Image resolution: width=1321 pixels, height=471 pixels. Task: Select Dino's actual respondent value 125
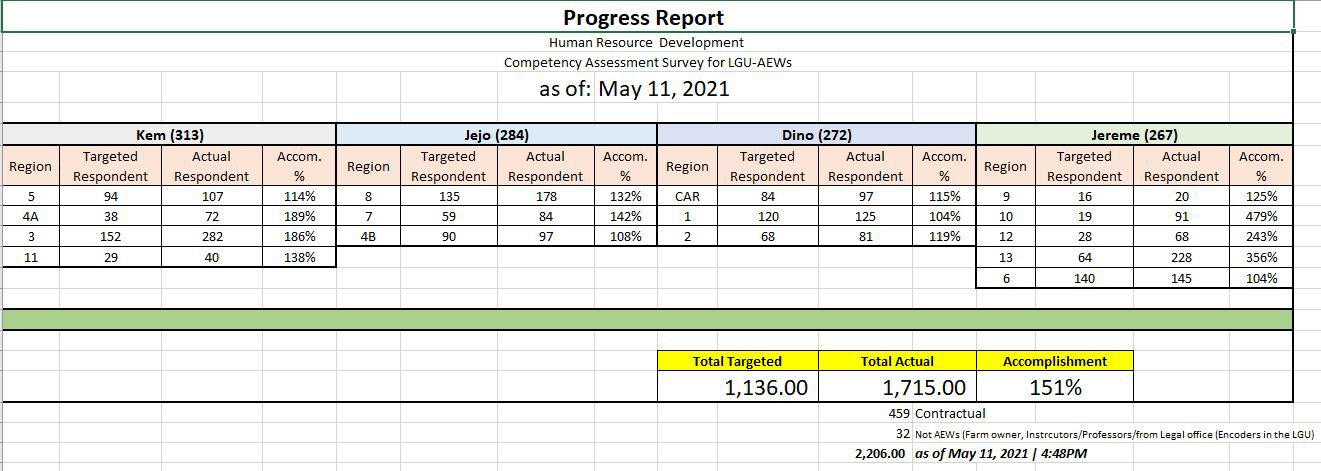point(865,216)
